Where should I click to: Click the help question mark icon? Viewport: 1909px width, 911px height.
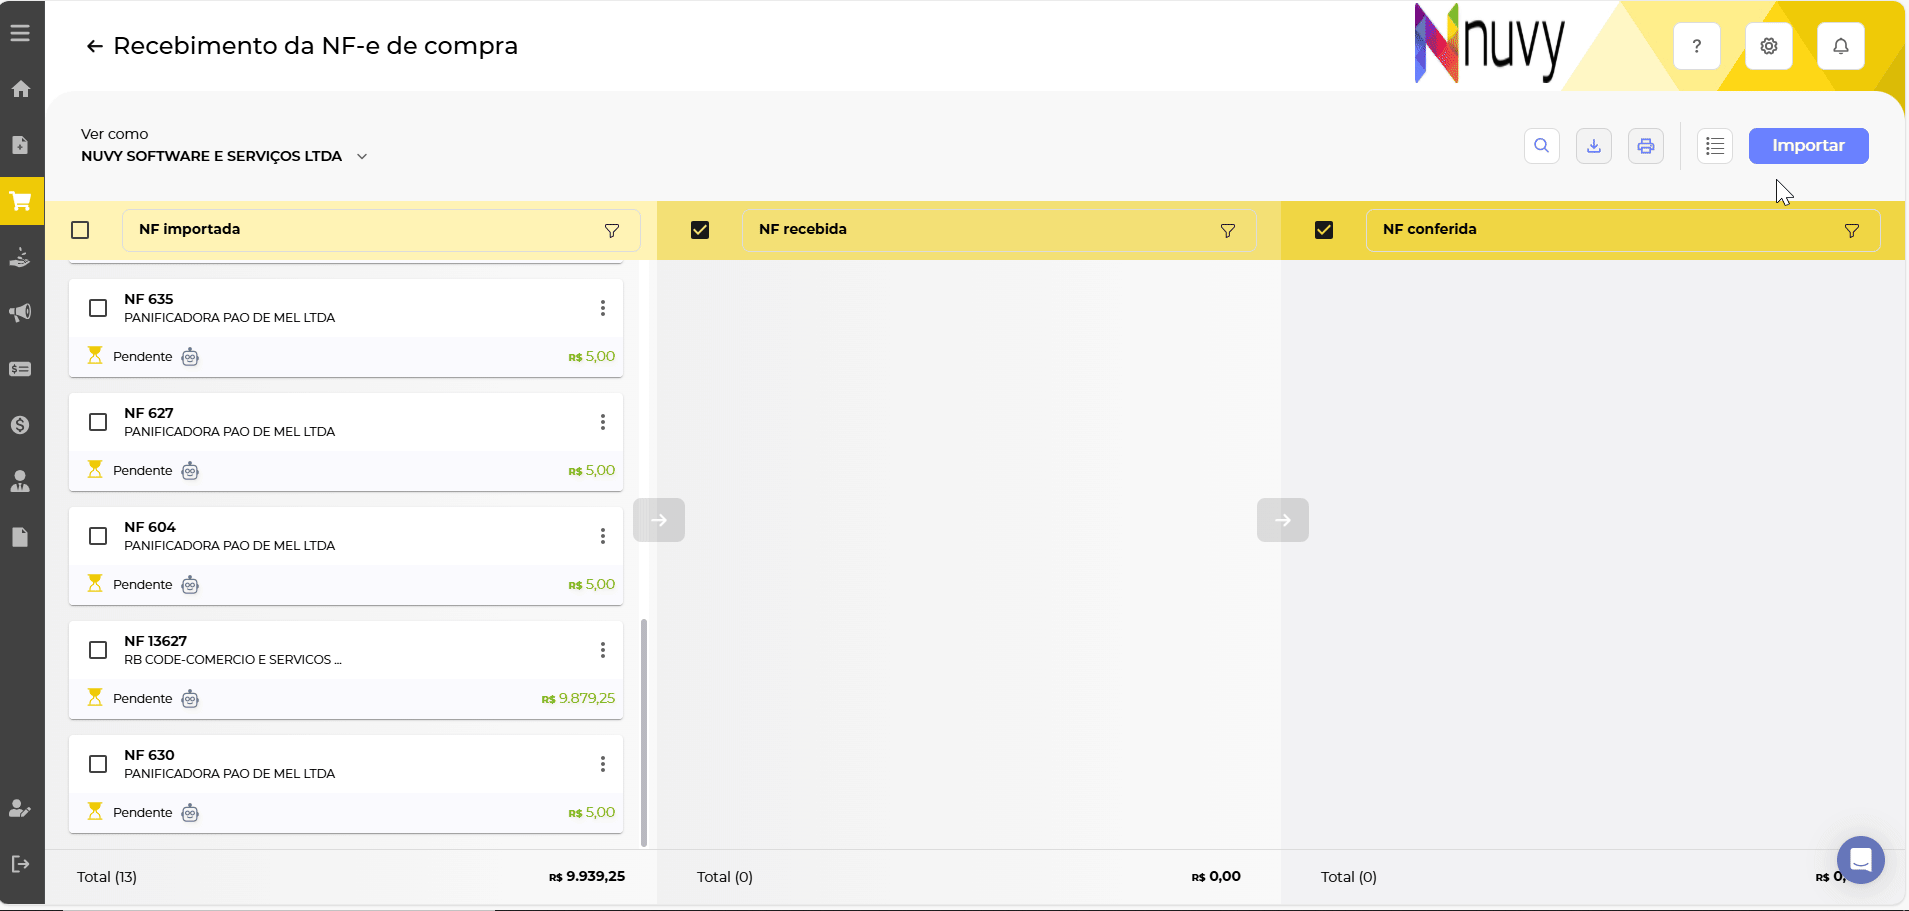coord(1696,46)
